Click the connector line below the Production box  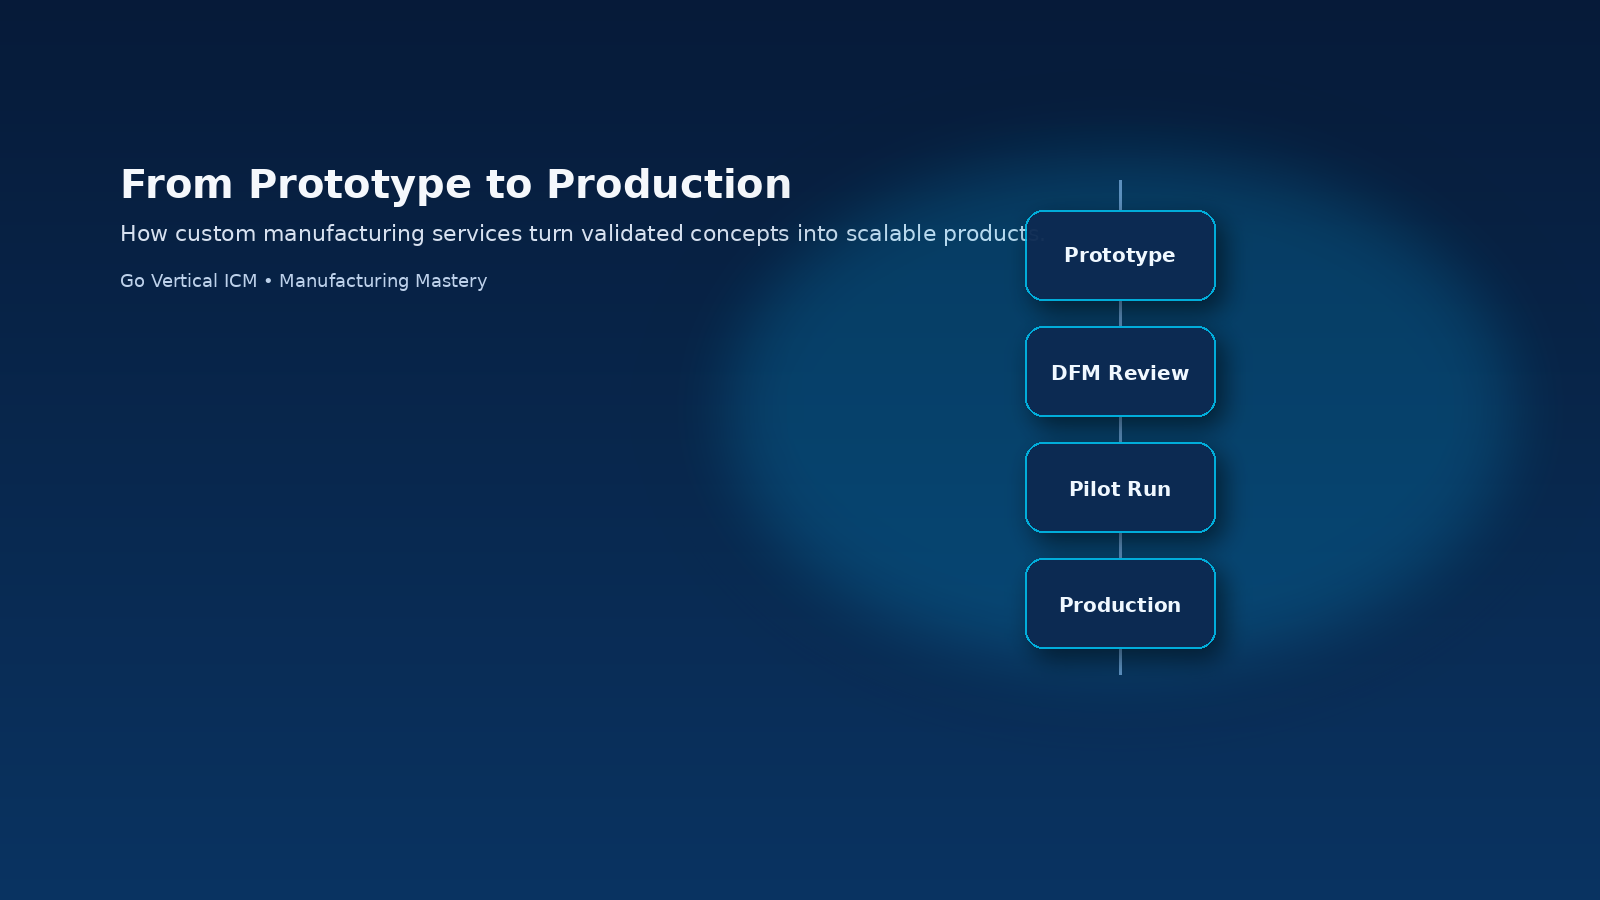tap(1120, 662)
